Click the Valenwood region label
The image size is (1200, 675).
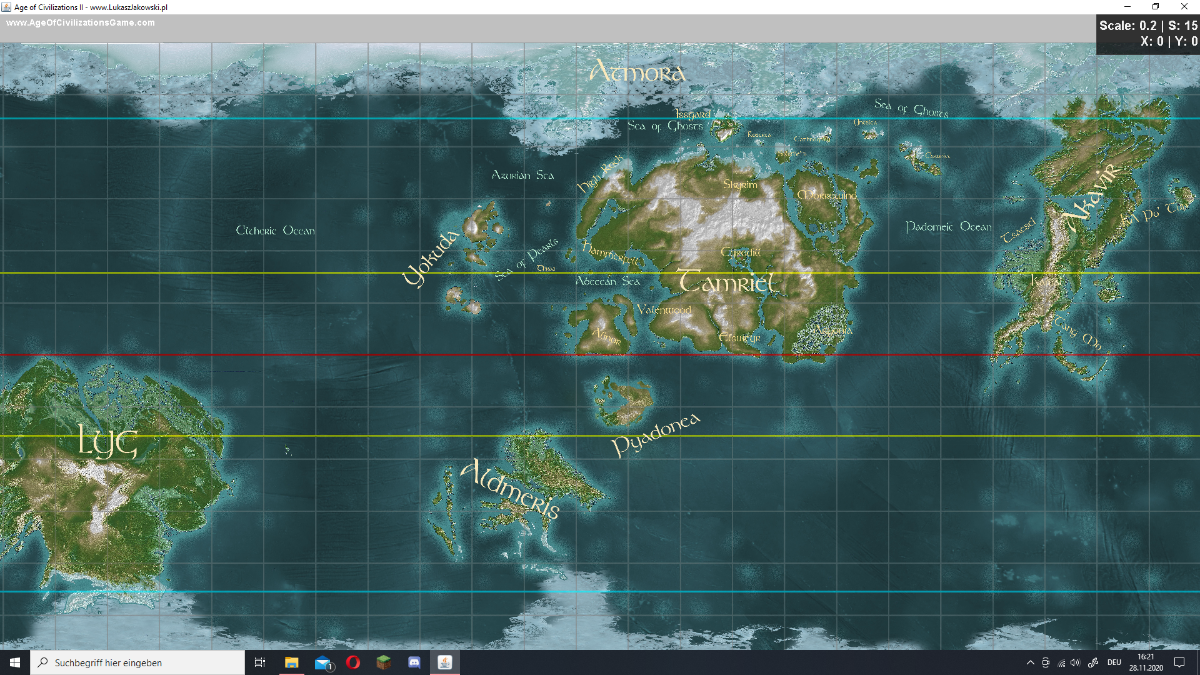(x=663, y=311)
